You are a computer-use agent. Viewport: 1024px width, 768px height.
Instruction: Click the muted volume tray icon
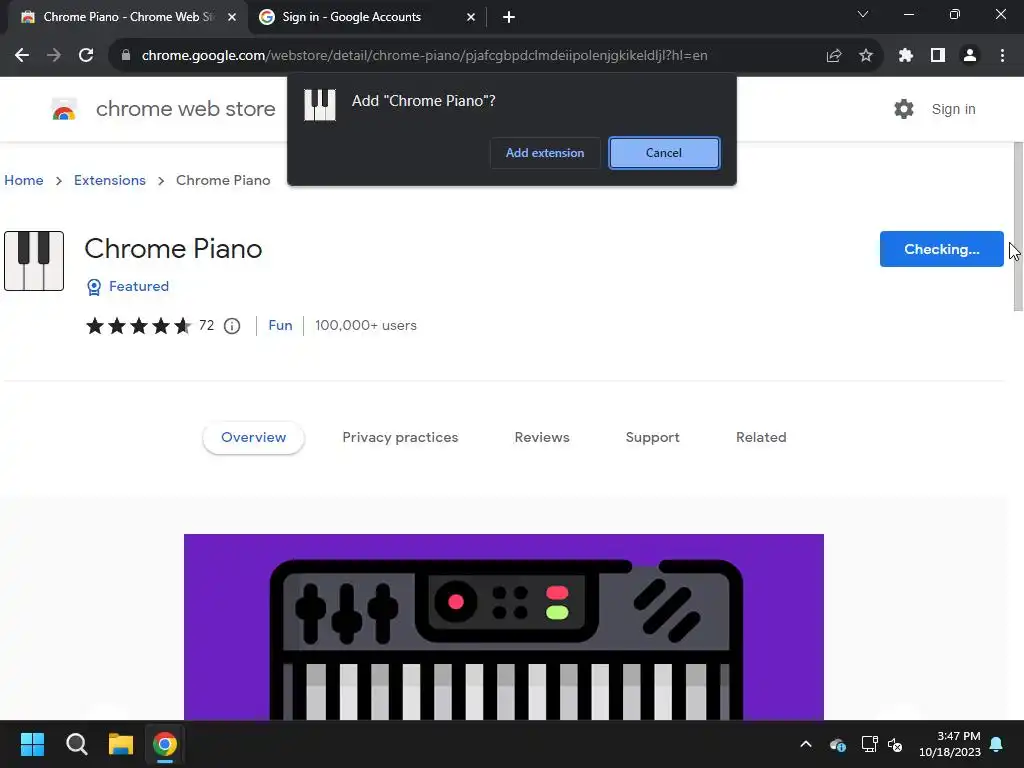895,744
